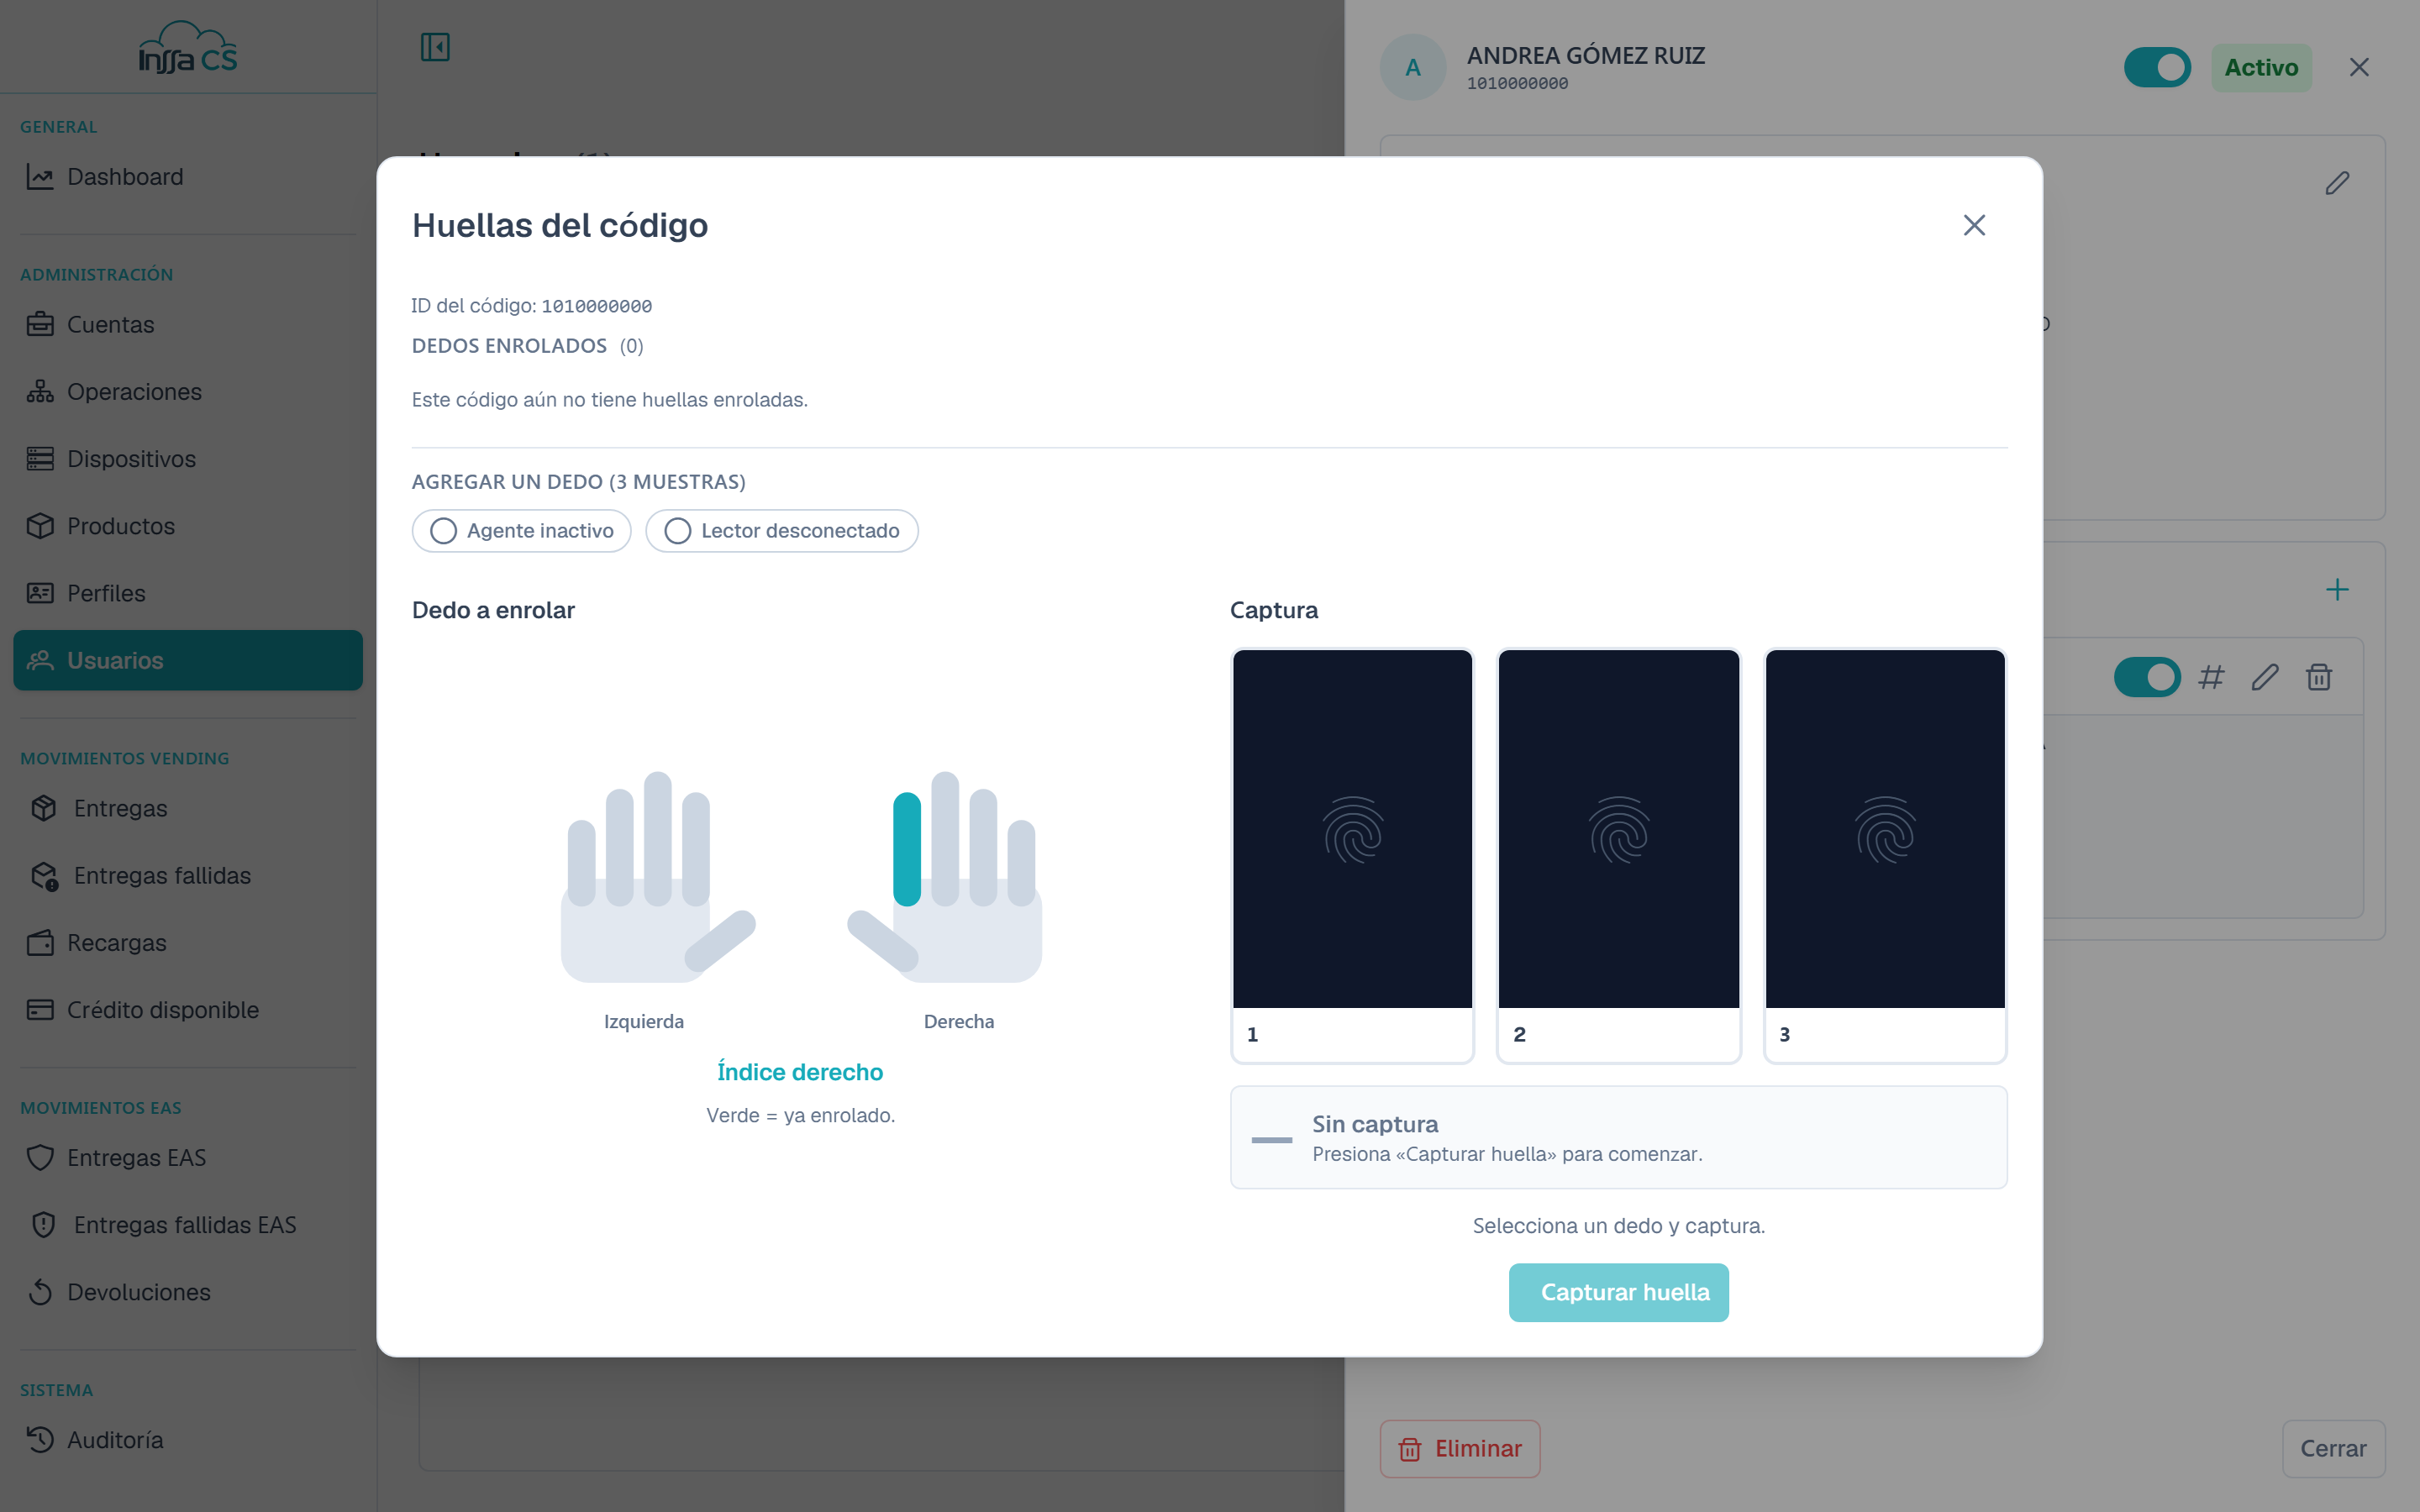Click capture sample slot 2
The width and height of the screenshot is (2420, 1512).
pos(1618,856)
